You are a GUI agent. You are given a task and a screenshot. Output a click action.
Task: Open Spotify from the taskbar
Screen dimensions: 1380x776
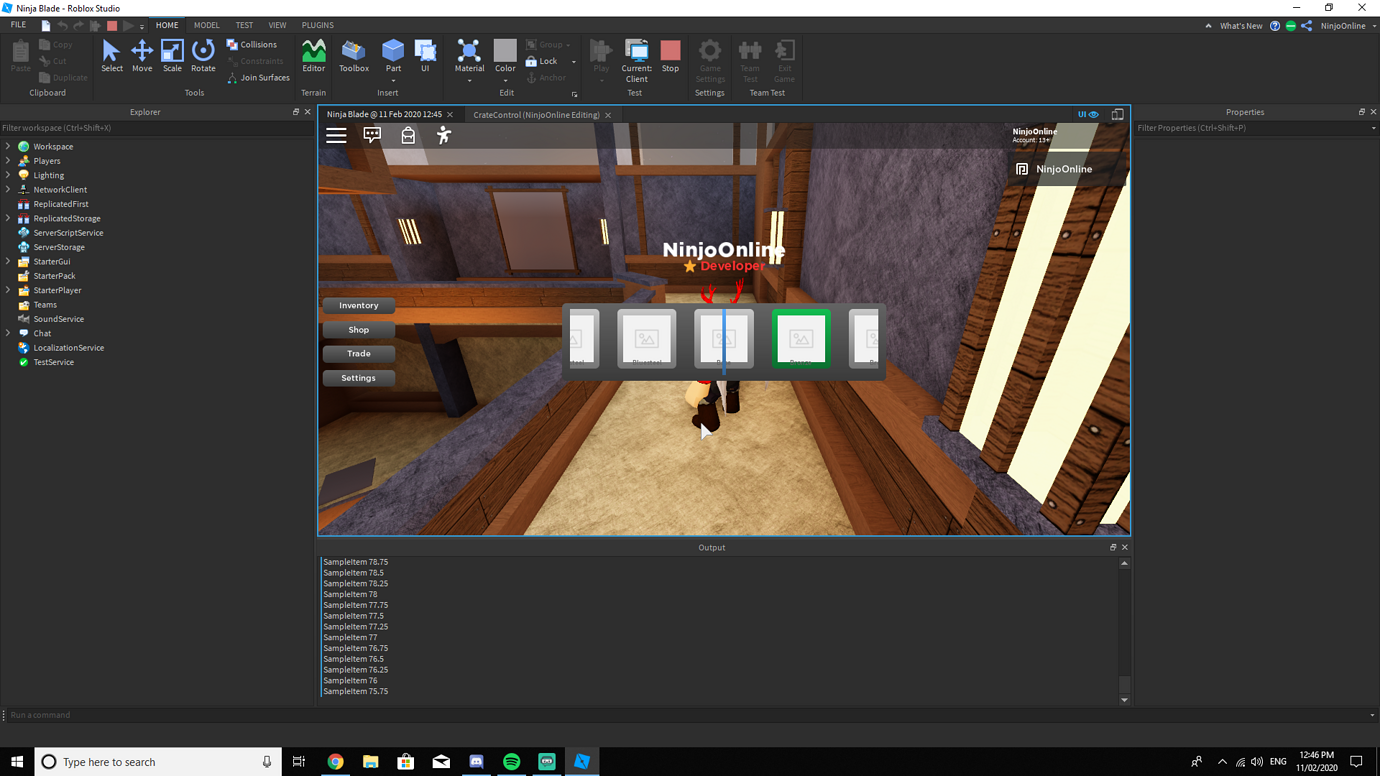(x=511, y=762)
